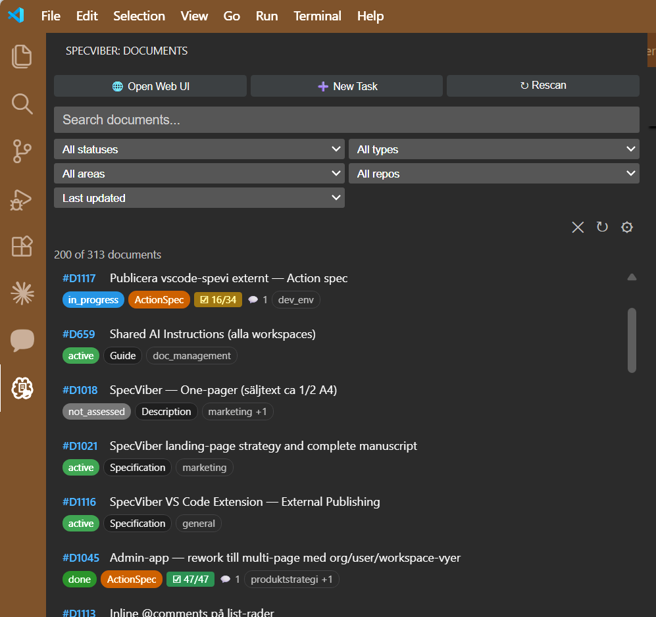656x617 pixels.
Task: Expand the All repos dropdown
Action: 494,174
